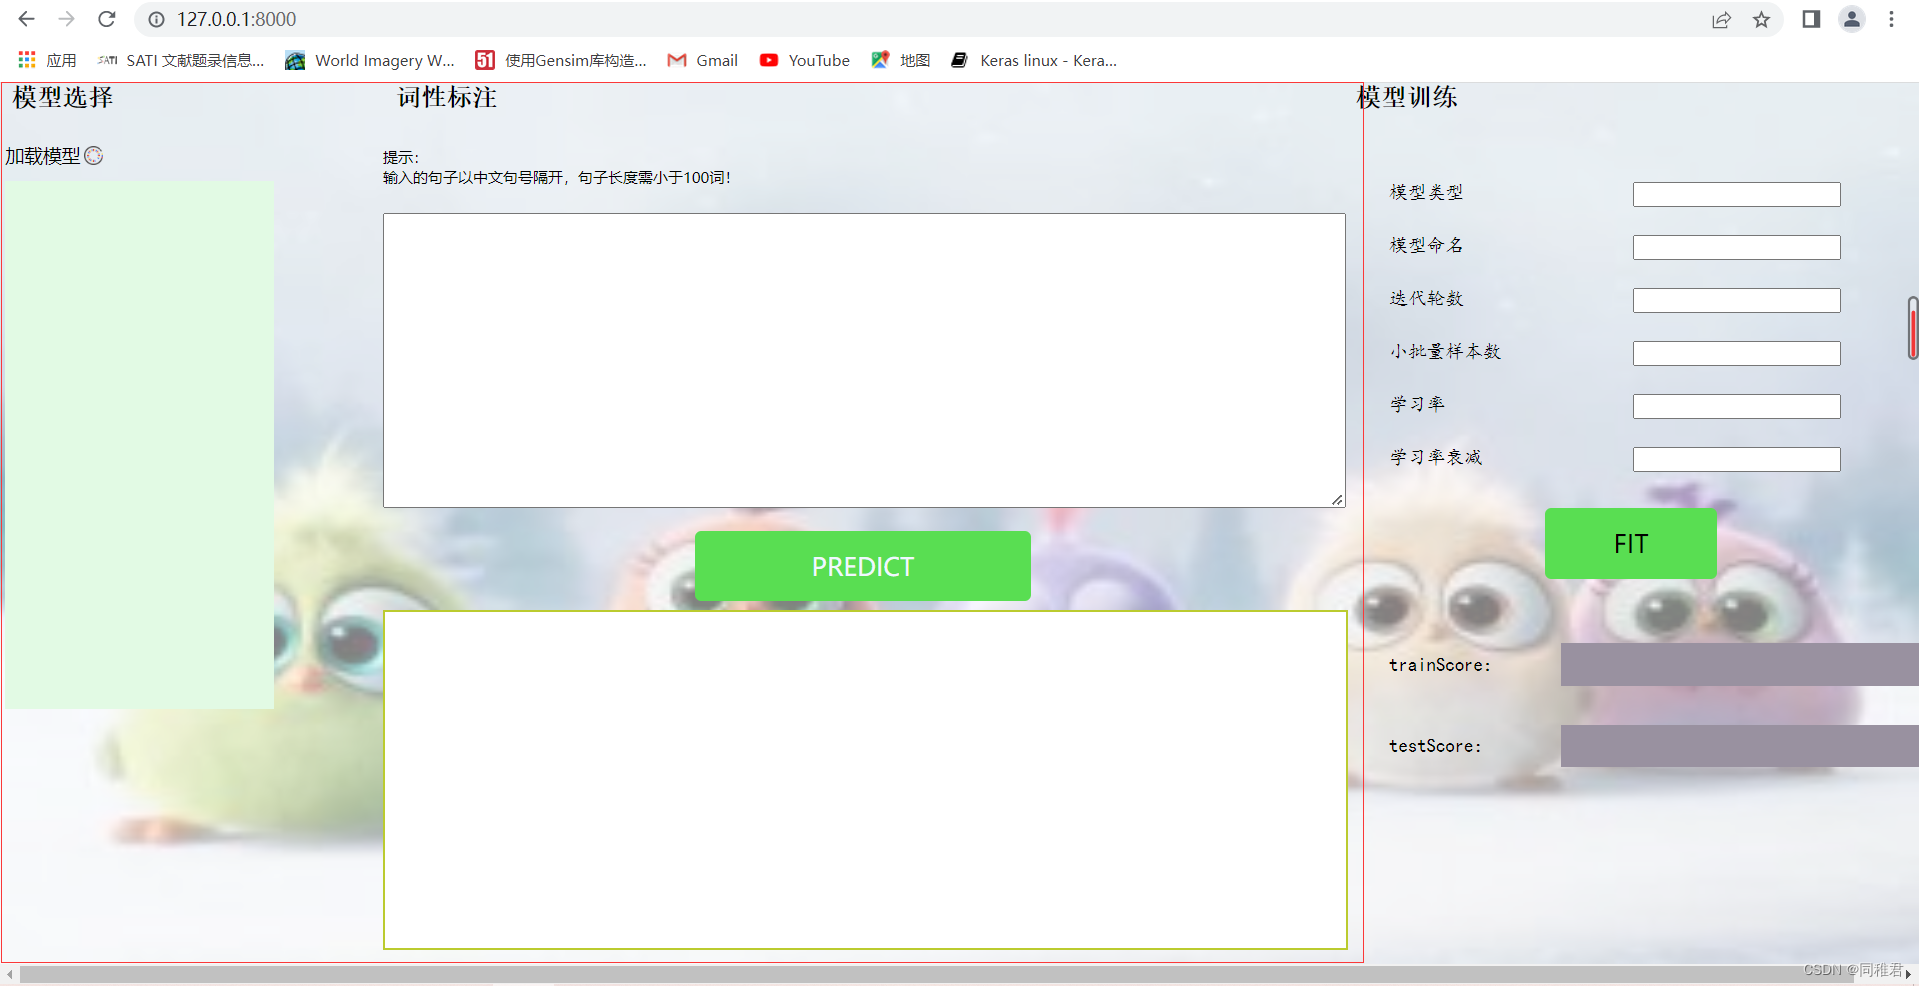
Task: Open the browser side panel icon
Action: pyautogui.click(x=1811, y=19)
